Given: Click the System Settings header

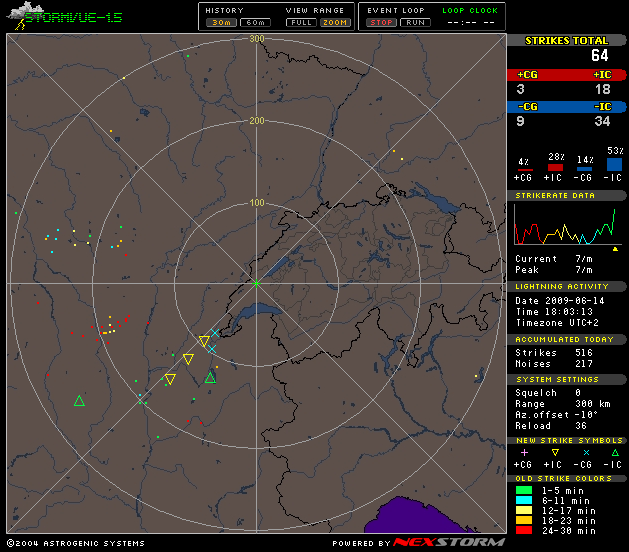Looking at the screenshot, I should click(x=566, y=380).
